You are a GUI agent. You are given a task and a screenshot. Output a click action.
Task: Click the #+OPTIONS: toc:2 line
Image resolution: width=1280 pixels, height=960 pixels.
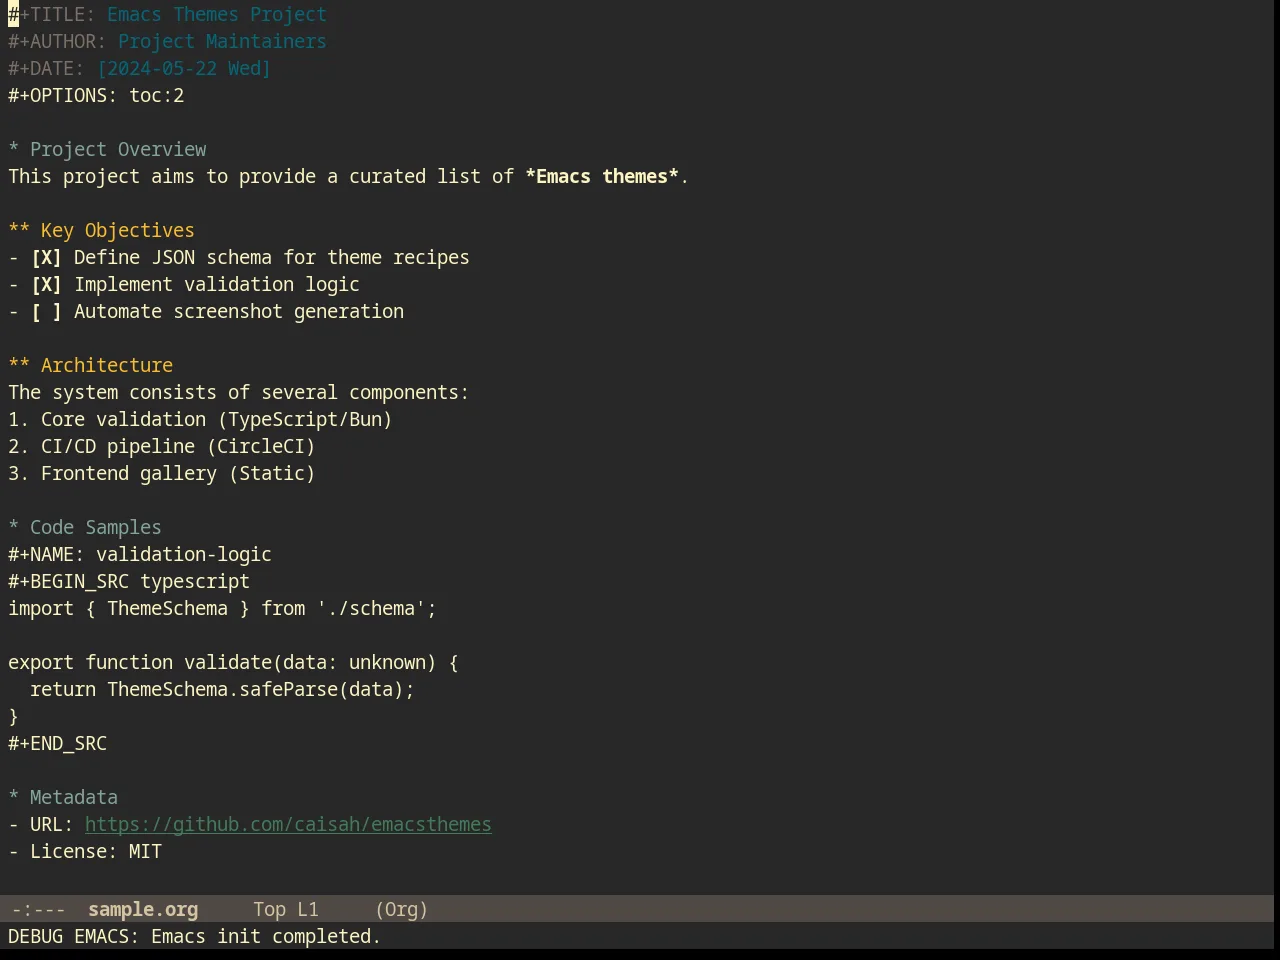click(x=96, y=96)
